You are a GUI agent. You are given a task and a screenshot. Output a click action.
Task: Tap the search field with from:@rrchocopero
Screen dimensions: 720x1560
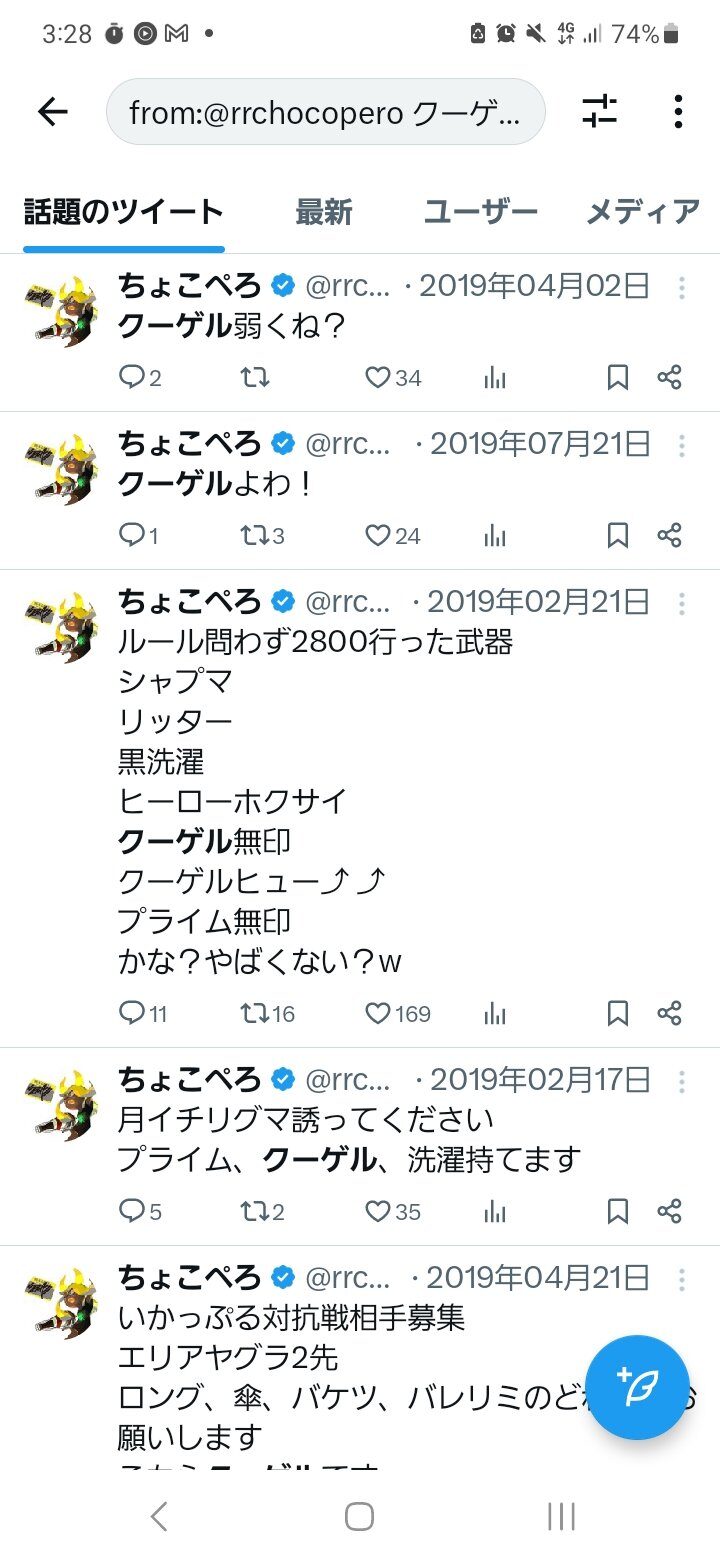pos(325,112)
